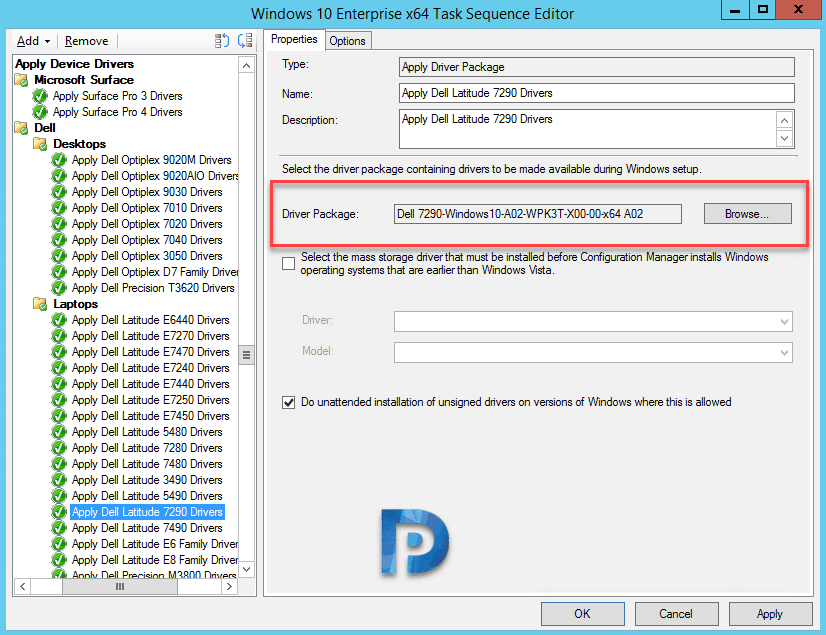Uncheck unattended installation of unsigned drivers
Screen dimensions: 826x635
[288, 403]
